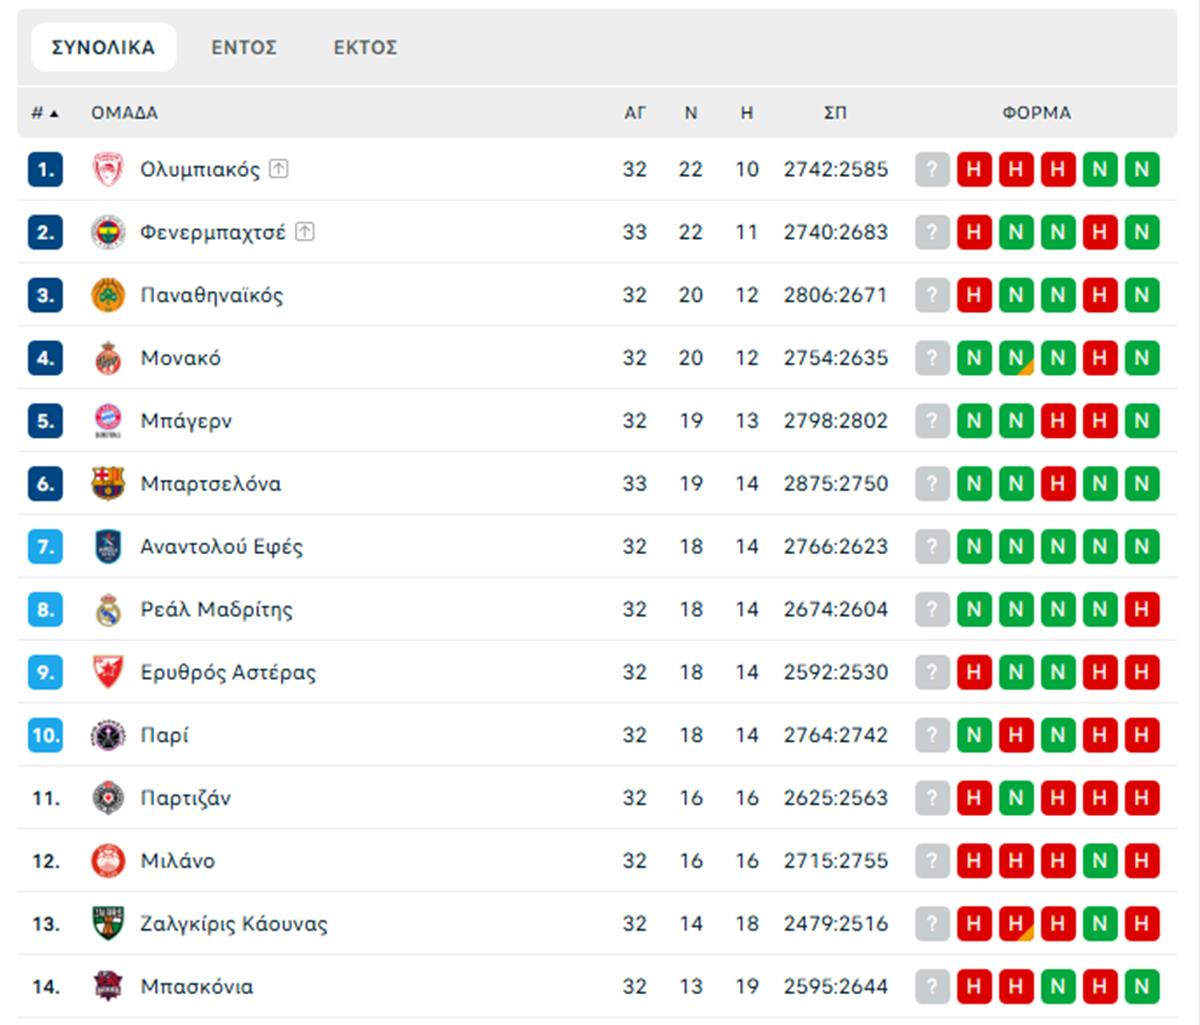1200x1025 pixels.
Task: Click the Μπασκόνια last green N form badge
Action: click(1142, 987)
